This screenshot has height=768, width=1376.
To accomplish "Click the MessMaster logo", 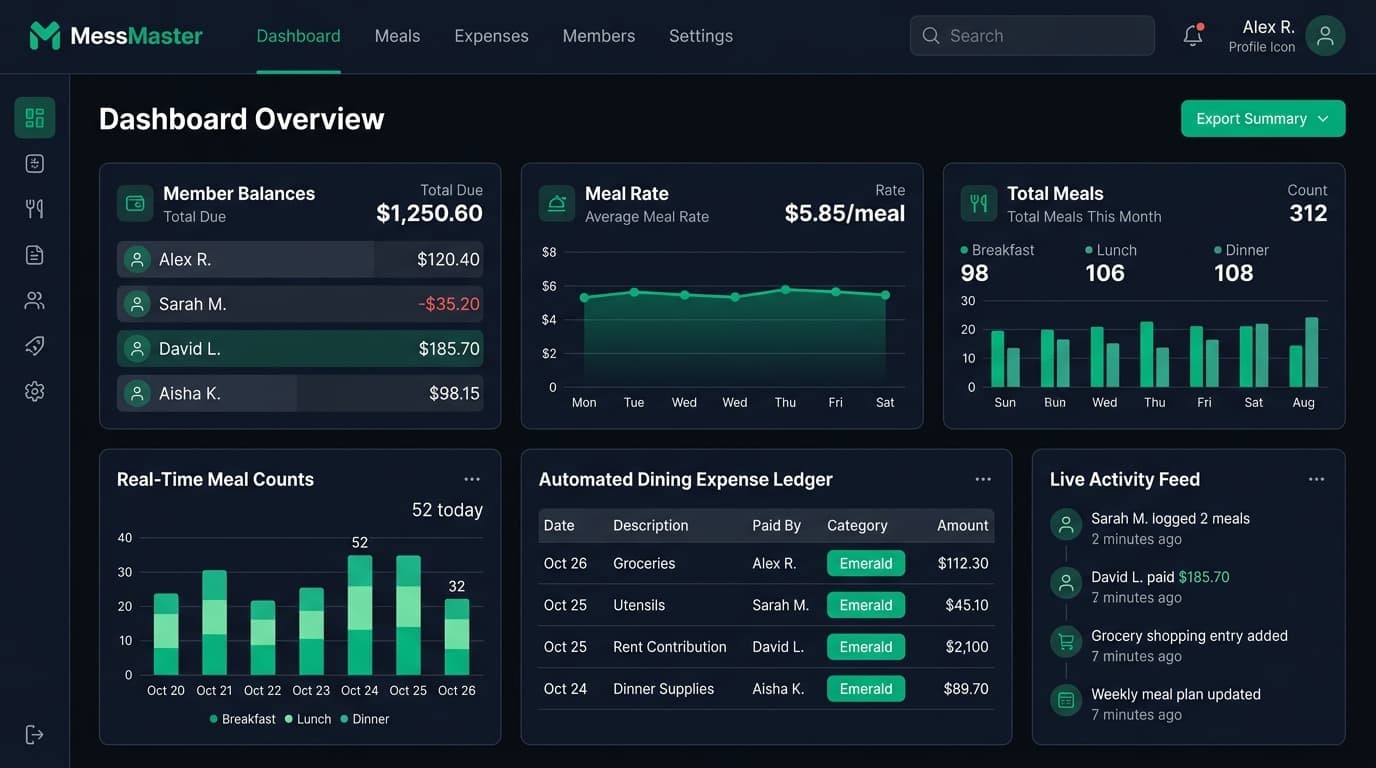I will coord(116,36).
